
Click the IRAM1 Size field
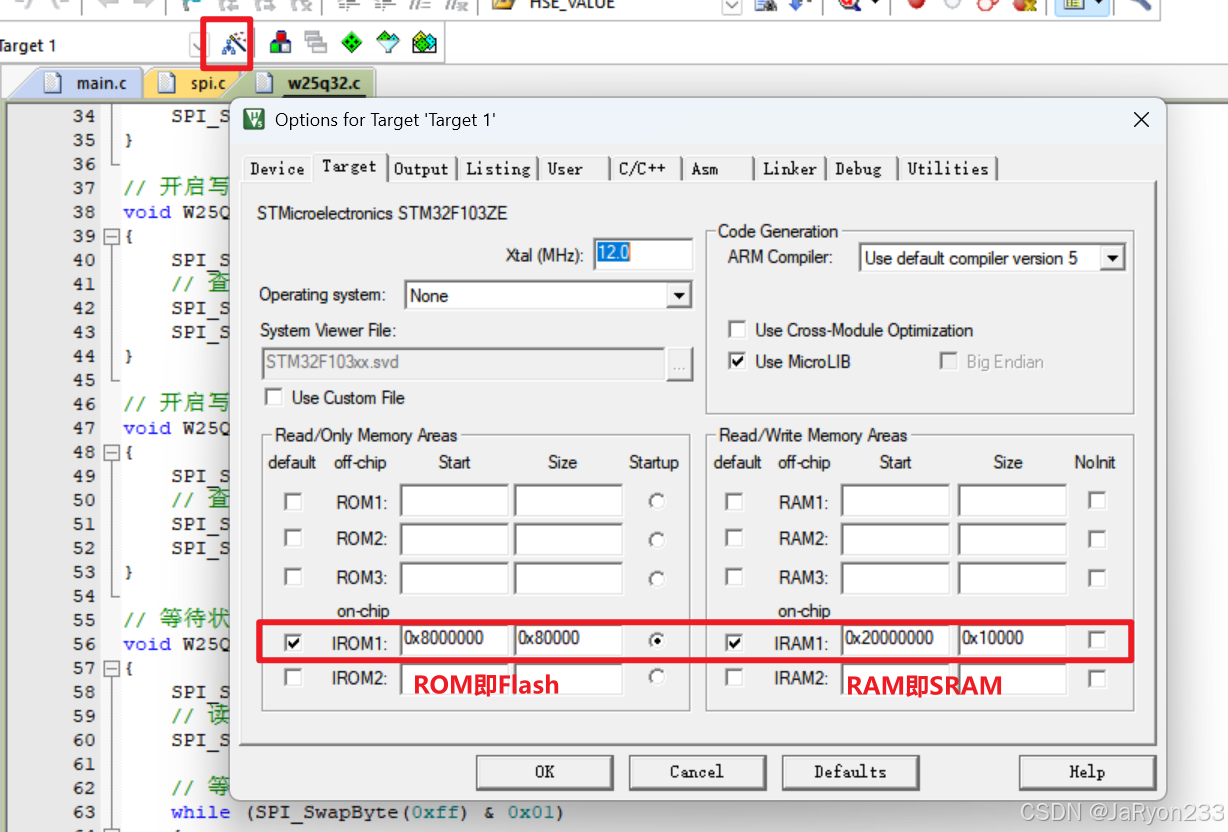pos(1011,641)
